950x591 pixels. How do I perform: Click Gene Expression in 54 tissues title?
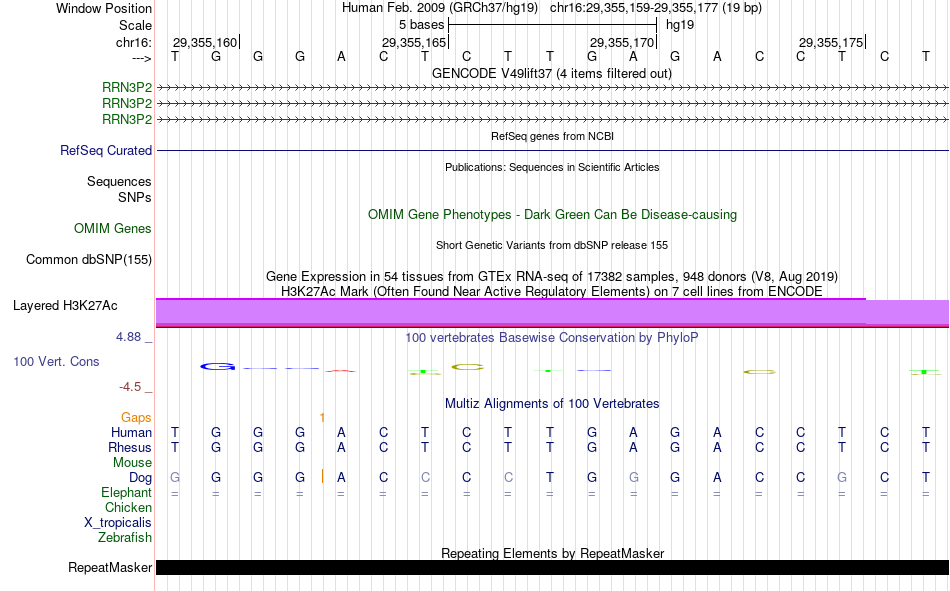tap(552, 276)
